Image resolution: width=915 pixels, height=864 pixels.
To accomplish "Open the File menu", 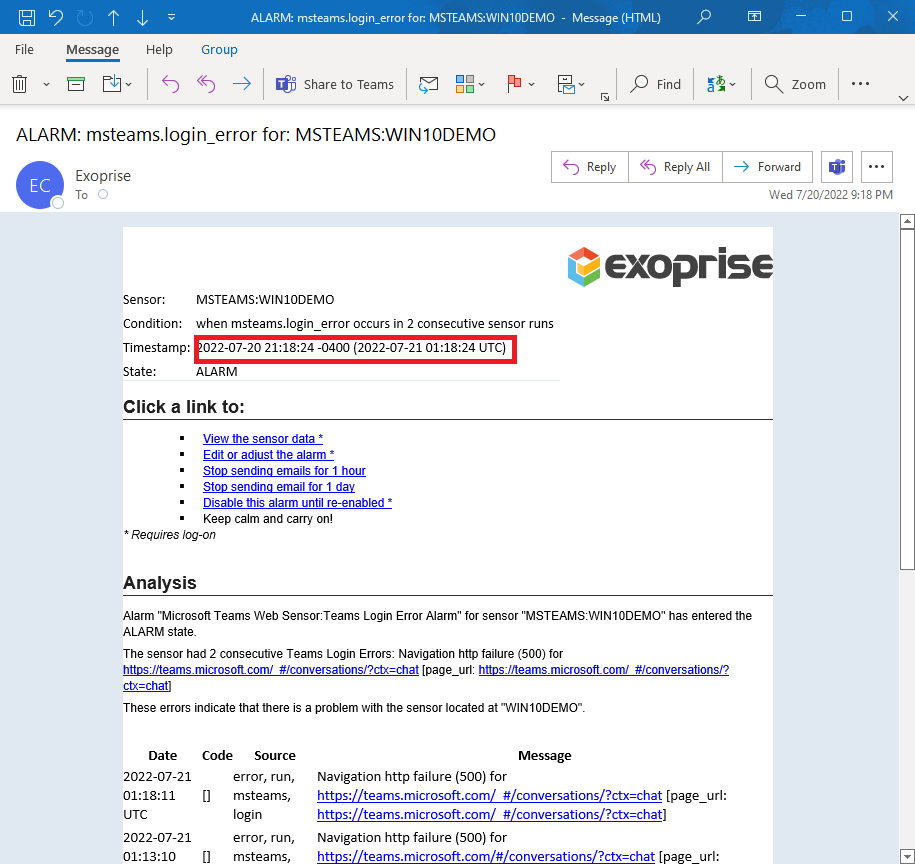I will pyautogui.click(x=24, y=50).
